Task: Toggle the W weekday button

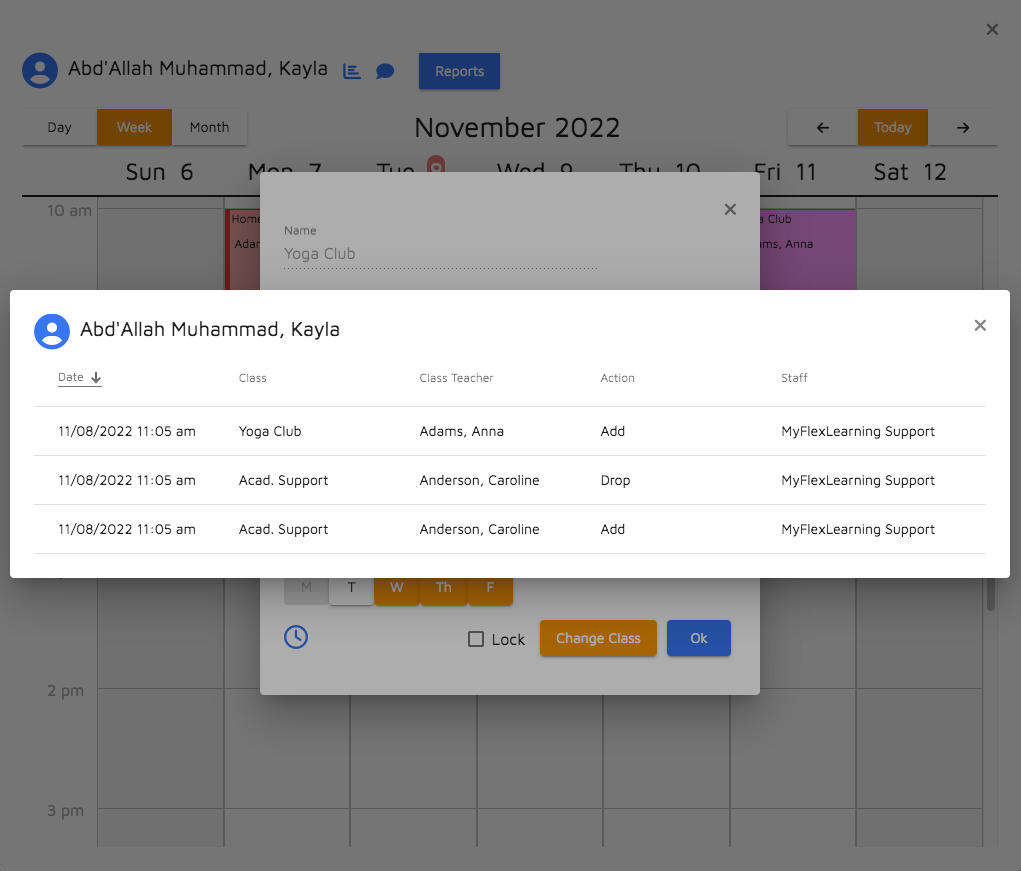Action: point(397,588)
